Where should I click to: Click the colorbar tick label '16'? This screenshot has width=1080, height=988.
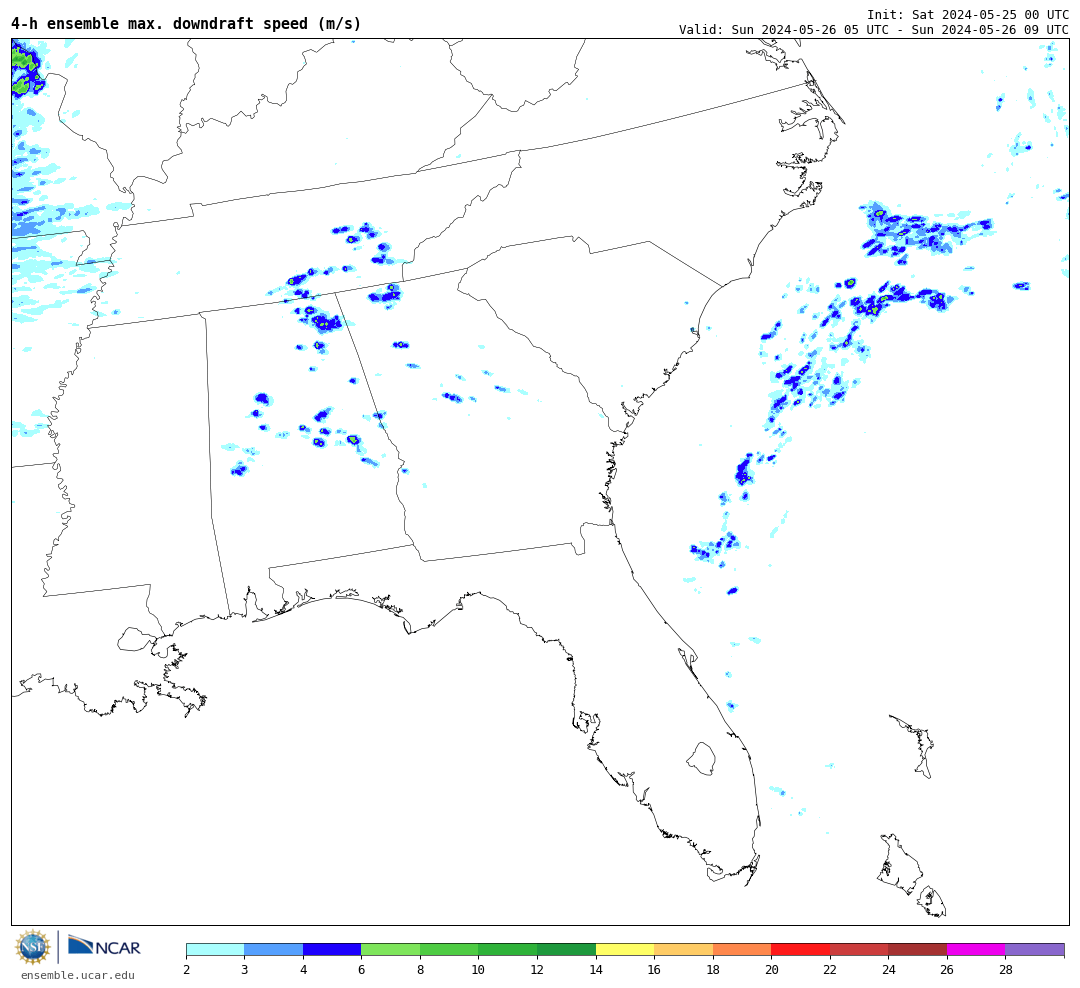click(x=654, y=969)
